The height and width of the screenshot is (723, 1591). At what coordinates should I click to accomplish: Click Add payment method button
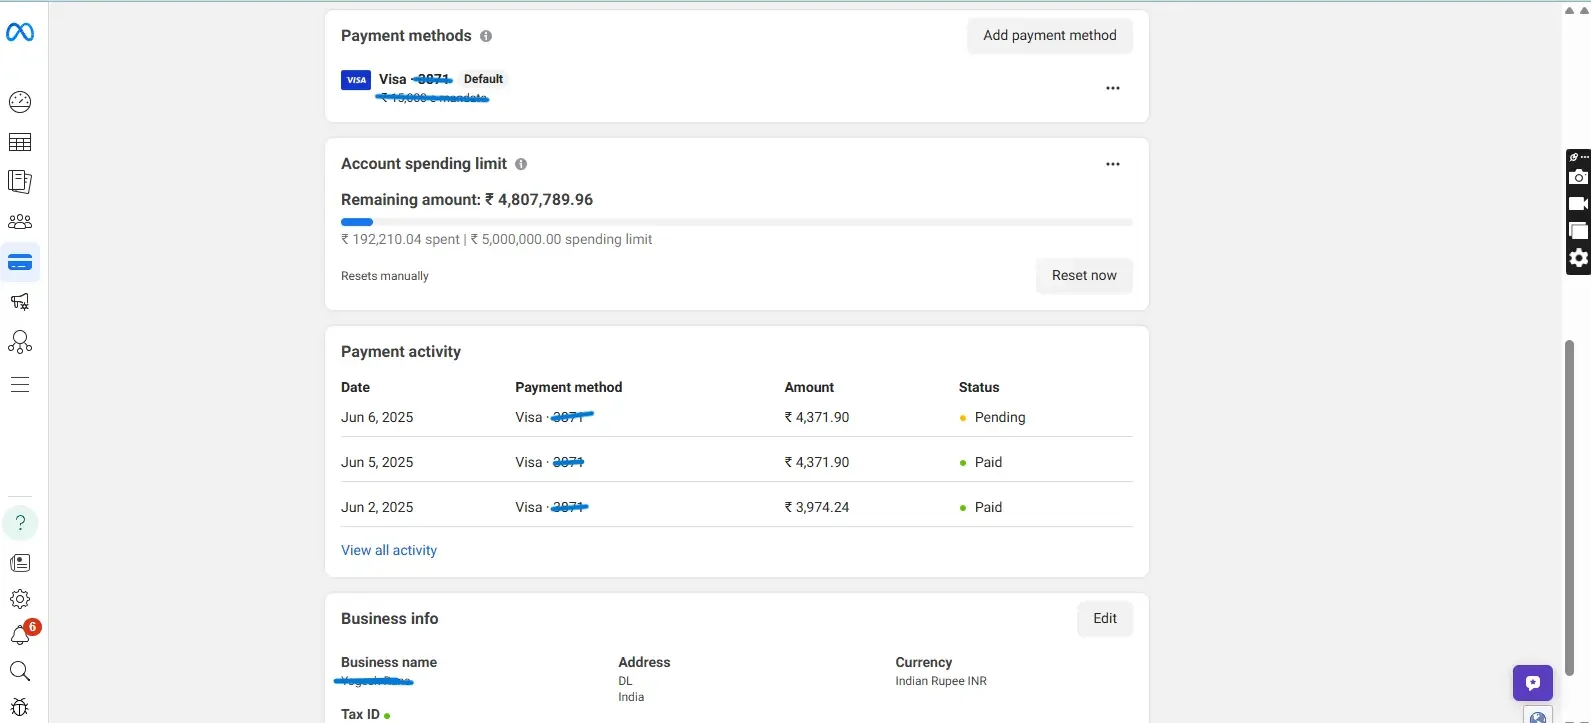click(x=1049, y=36)
